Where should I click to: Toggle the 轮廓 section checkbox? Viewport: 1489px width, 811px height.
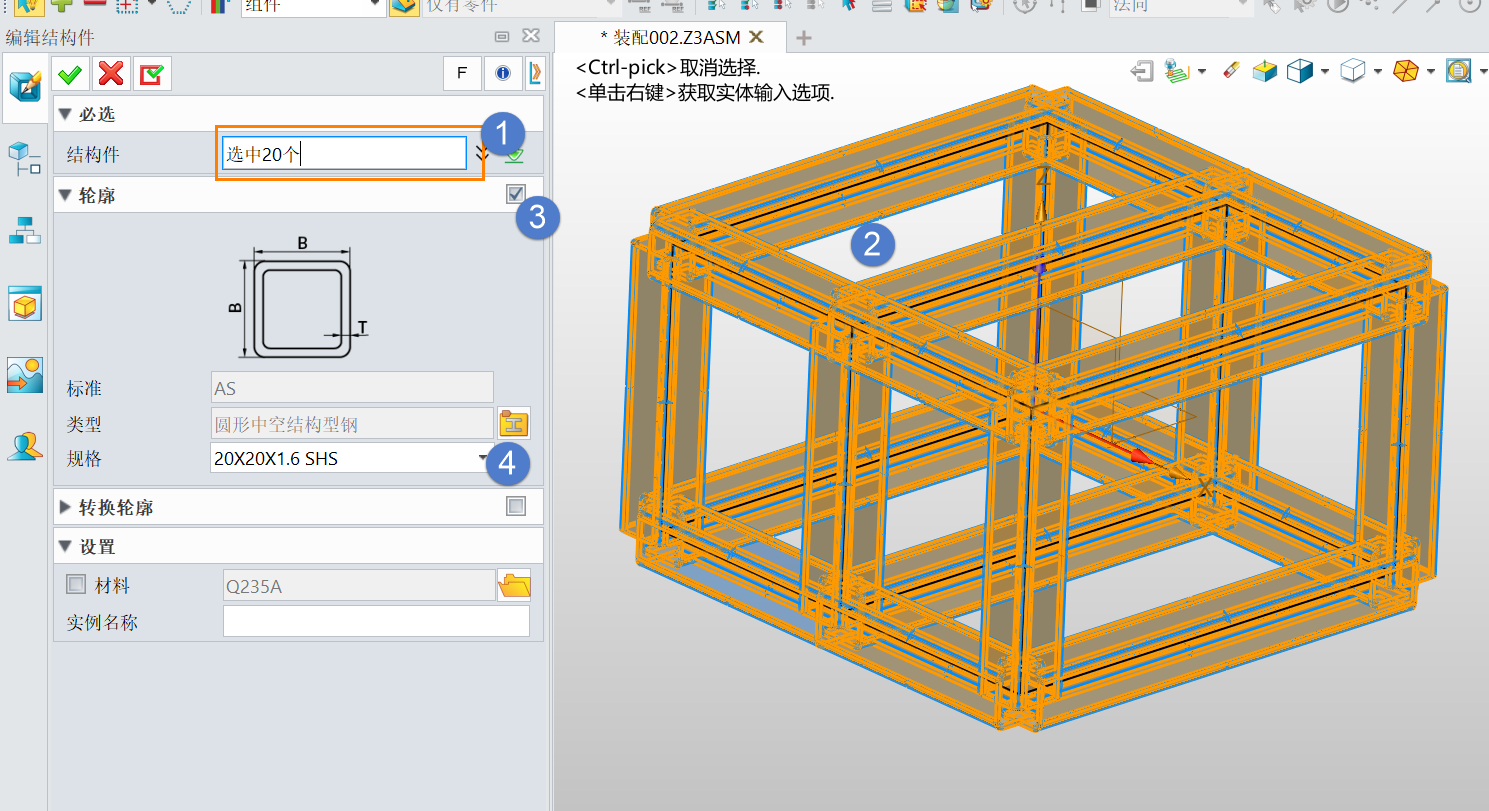click(516, 194)
